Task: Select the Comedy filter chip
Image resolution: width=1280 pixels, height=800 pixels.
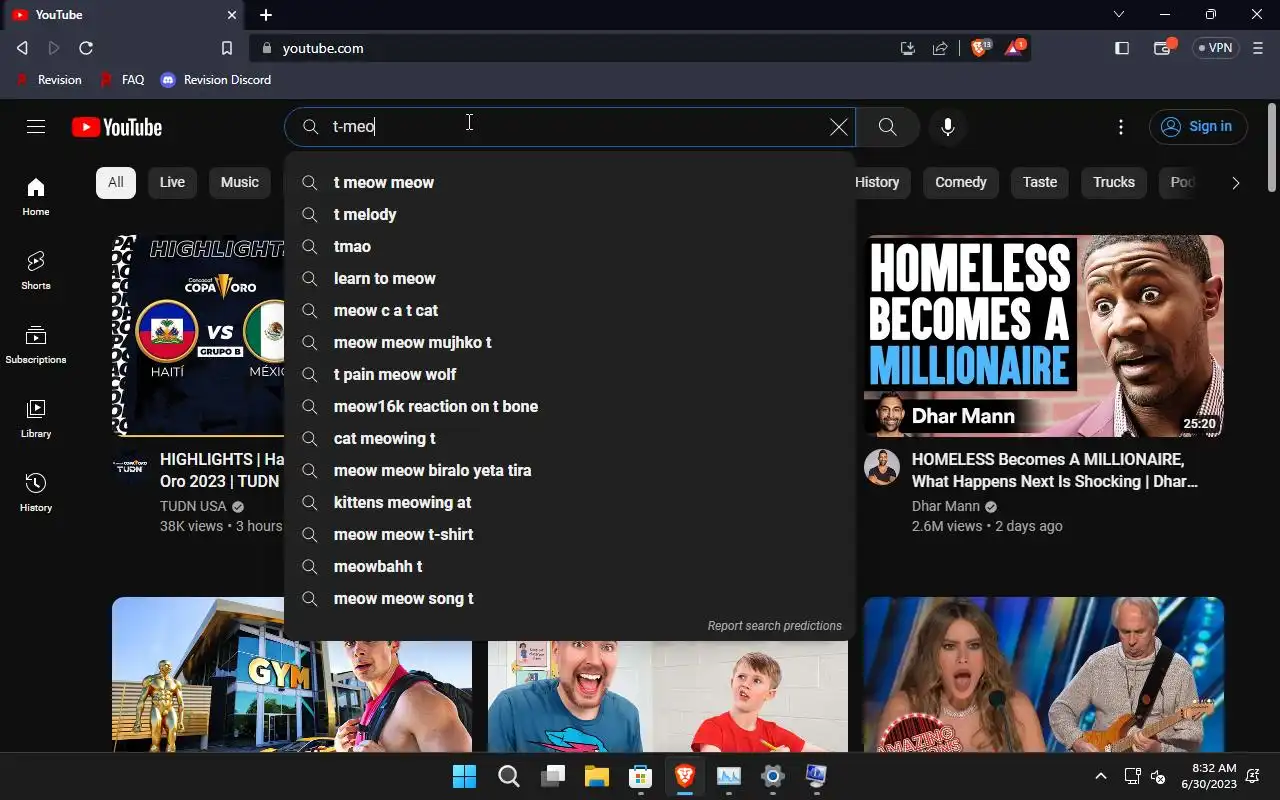Action: [961, 182]
